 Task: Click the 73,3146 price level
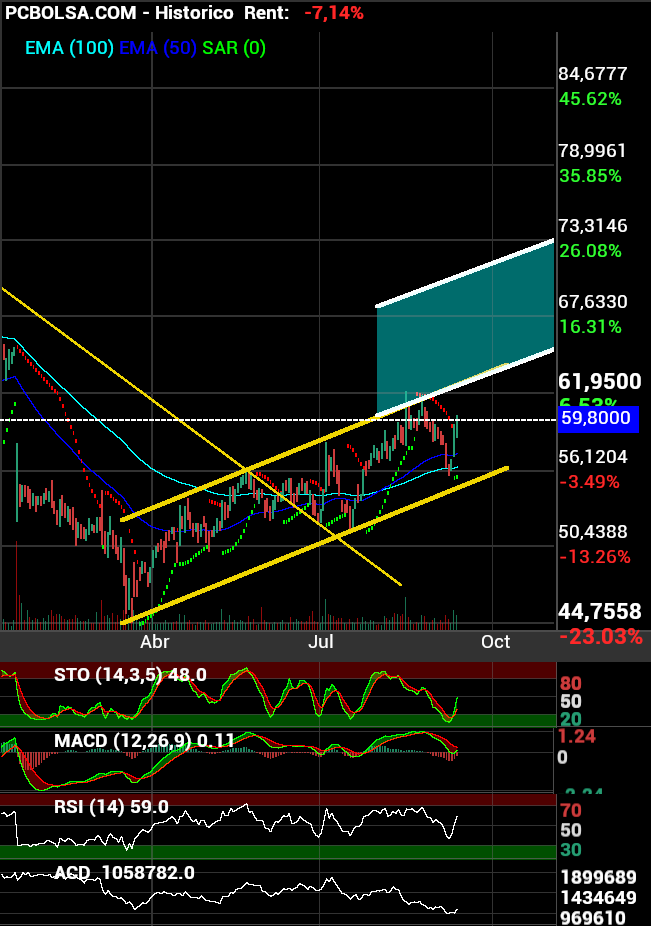593,226
